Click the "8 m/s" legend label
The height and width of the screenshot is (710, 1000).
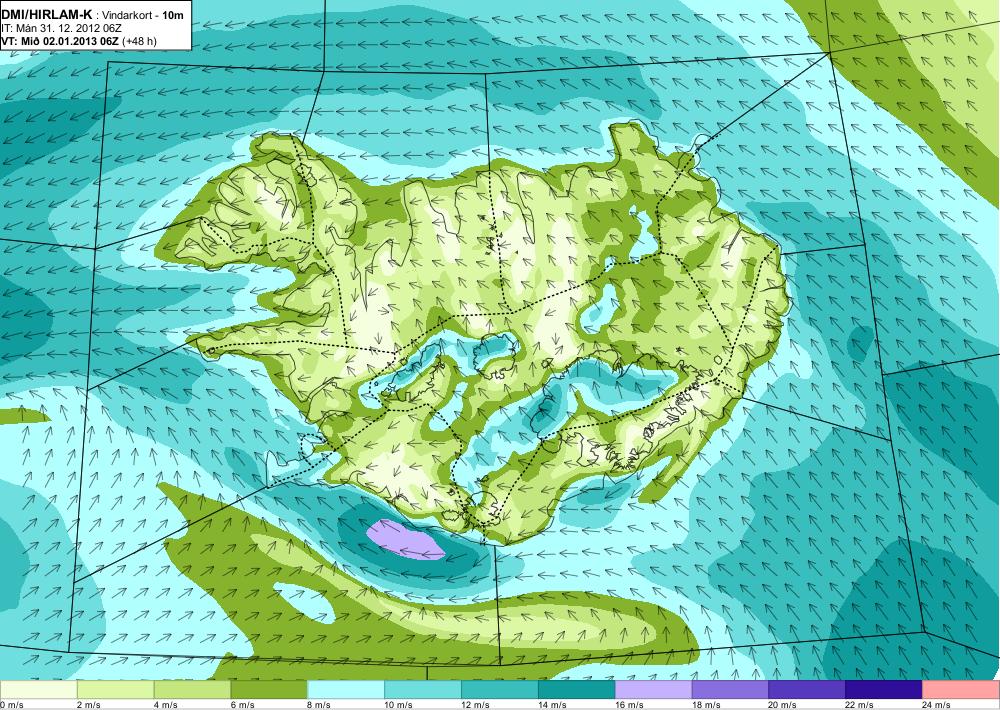point(320,705)
